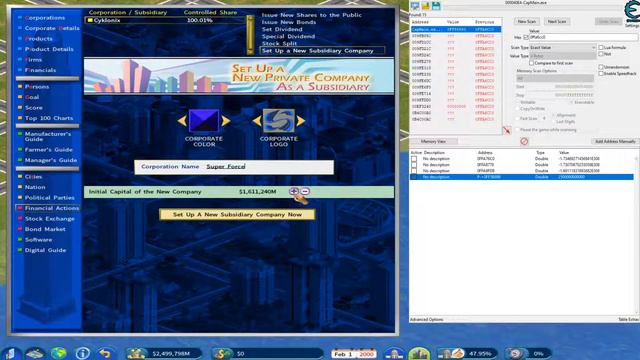Click the cash icon beside $2,499,798M
The image size is (640, 360).
[x=137, y=353]
